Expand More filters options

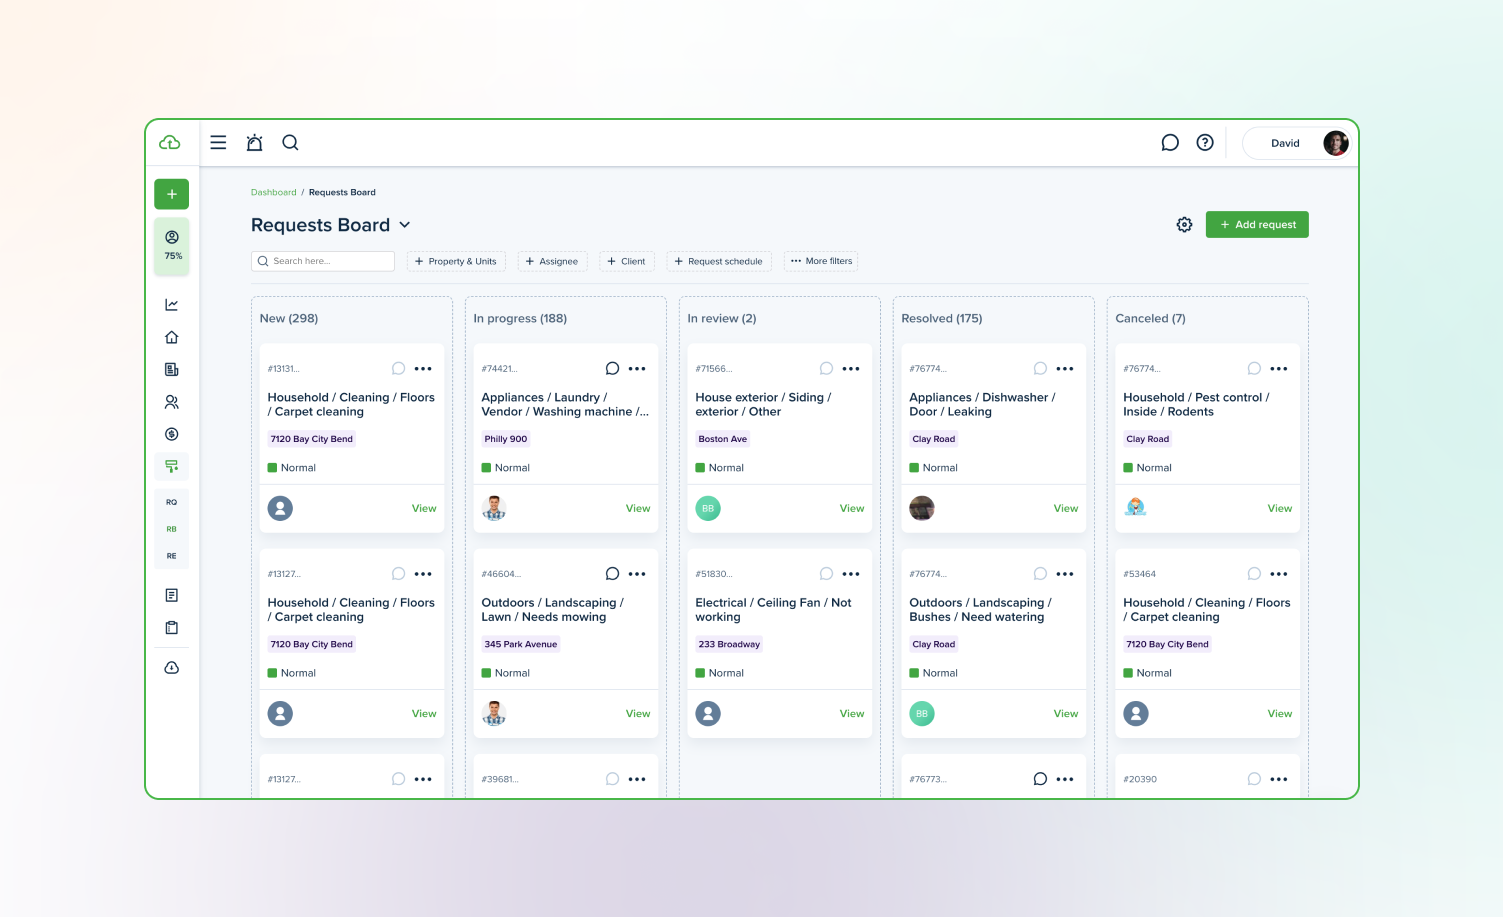tap(821, 261)
